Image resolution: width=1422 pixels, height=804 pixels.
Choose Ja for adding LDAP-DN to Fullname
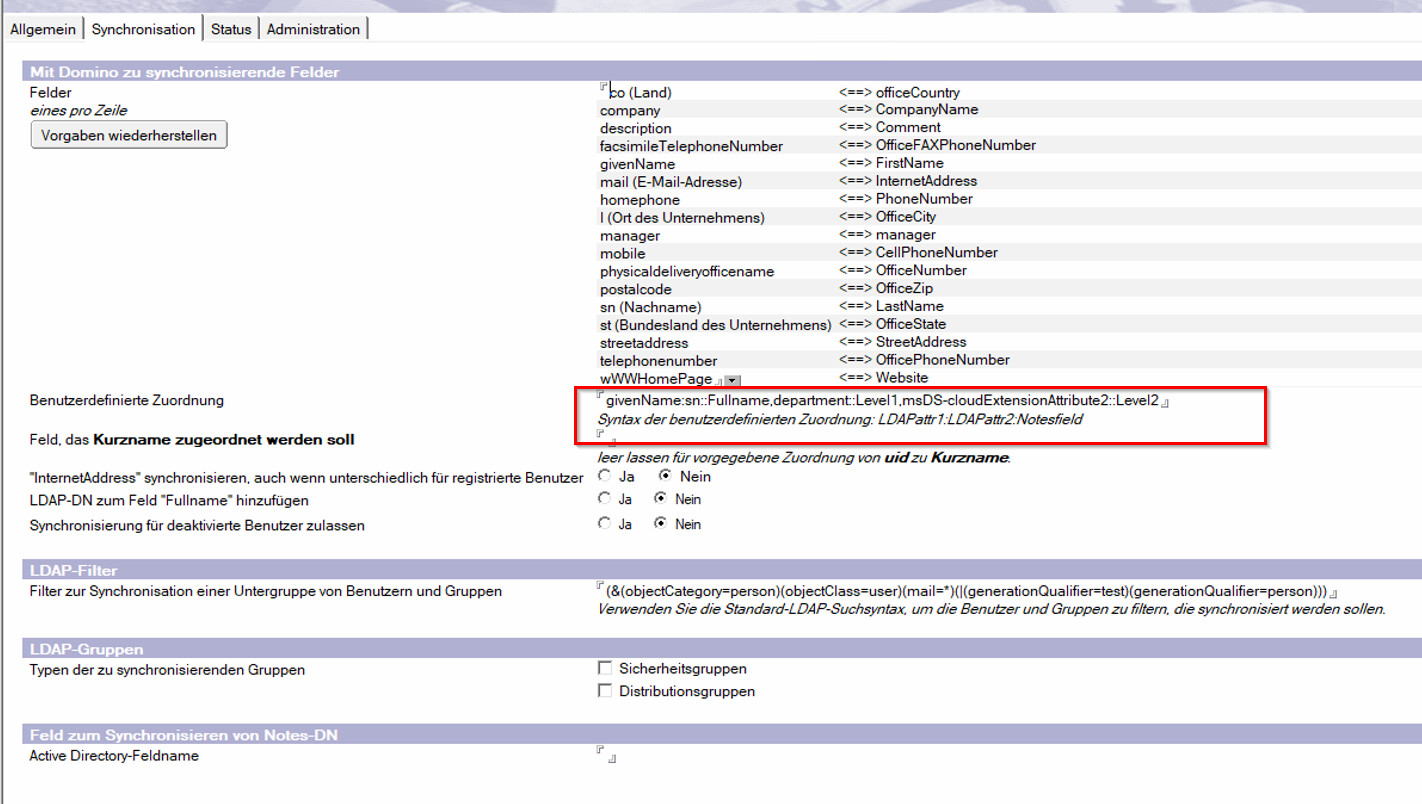coord(605,498)
